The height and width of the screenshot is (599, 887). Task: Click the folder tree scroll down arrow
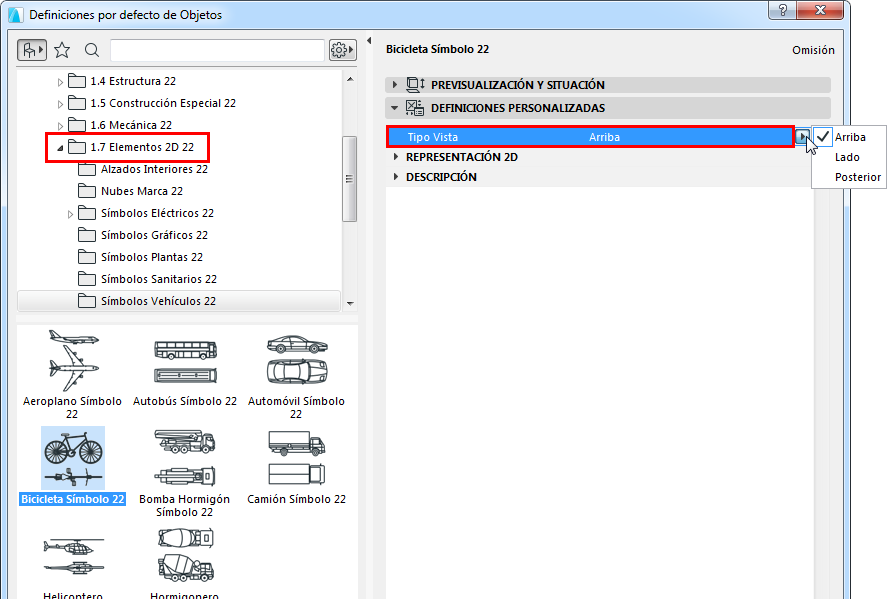(350, 304)
